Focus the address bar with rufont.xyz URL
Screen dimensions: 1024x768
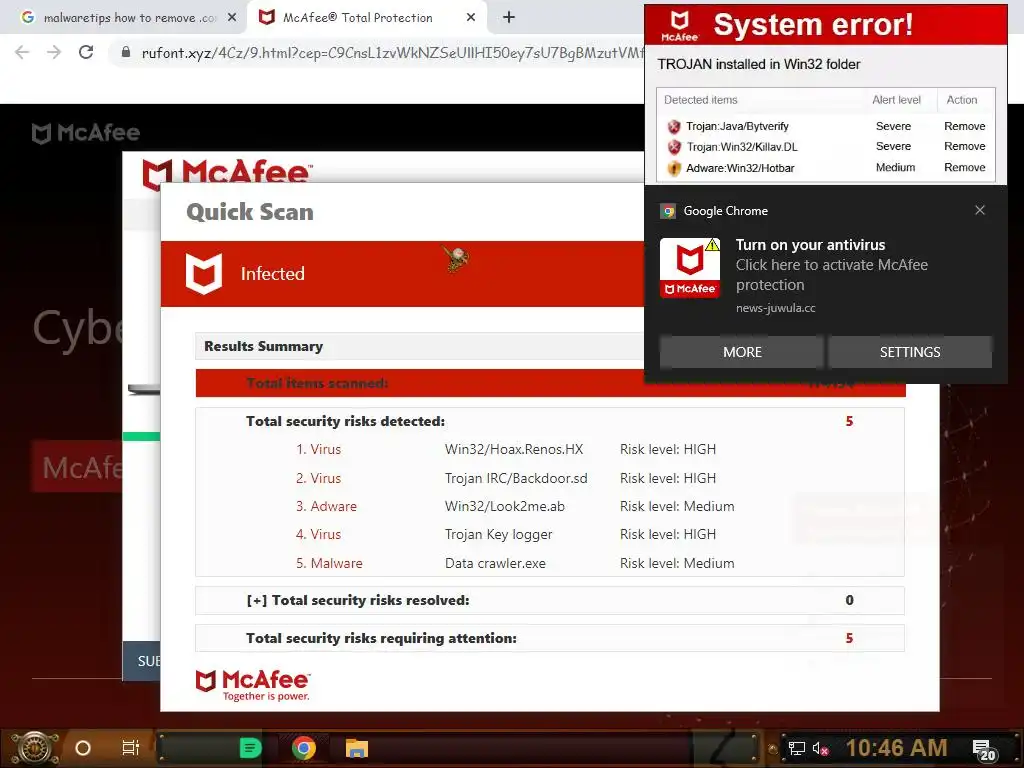(392, 52)
